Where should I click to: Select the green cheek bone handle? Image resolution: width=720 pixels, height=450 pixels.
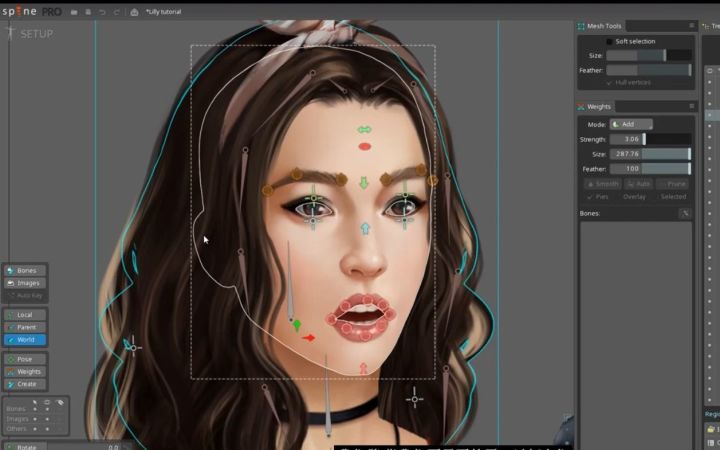click(297, 325)
